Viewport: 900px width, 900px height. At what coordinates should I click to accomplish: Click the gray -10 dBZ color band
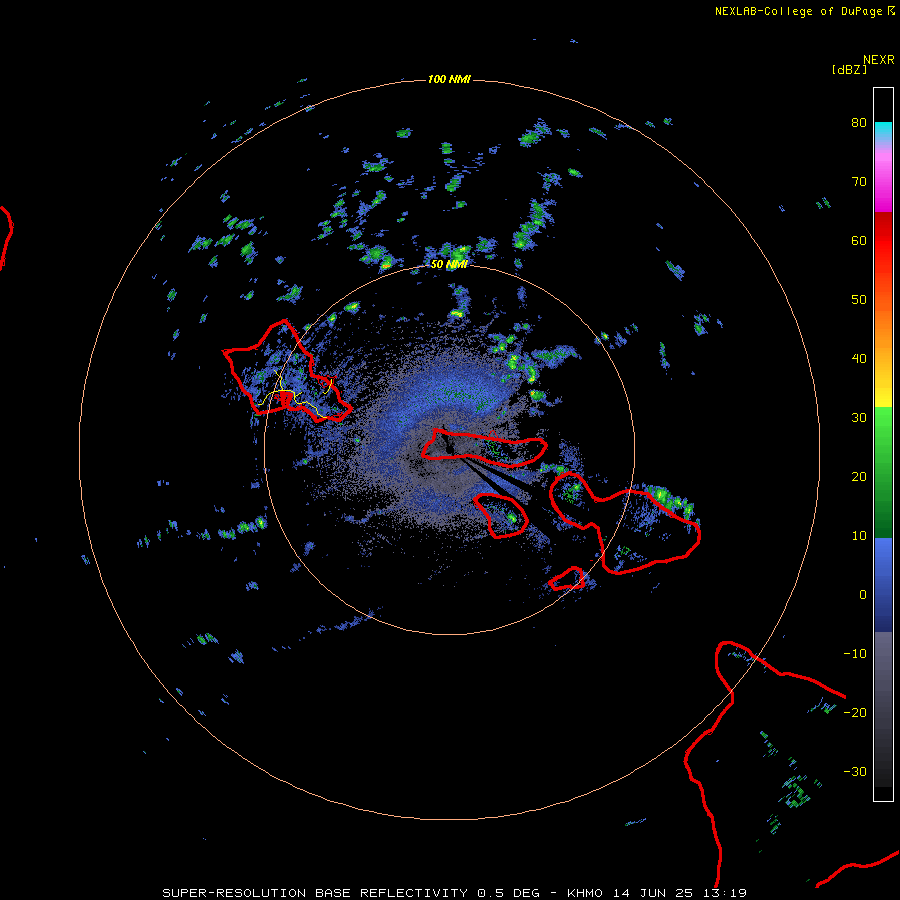pos(883,654)
